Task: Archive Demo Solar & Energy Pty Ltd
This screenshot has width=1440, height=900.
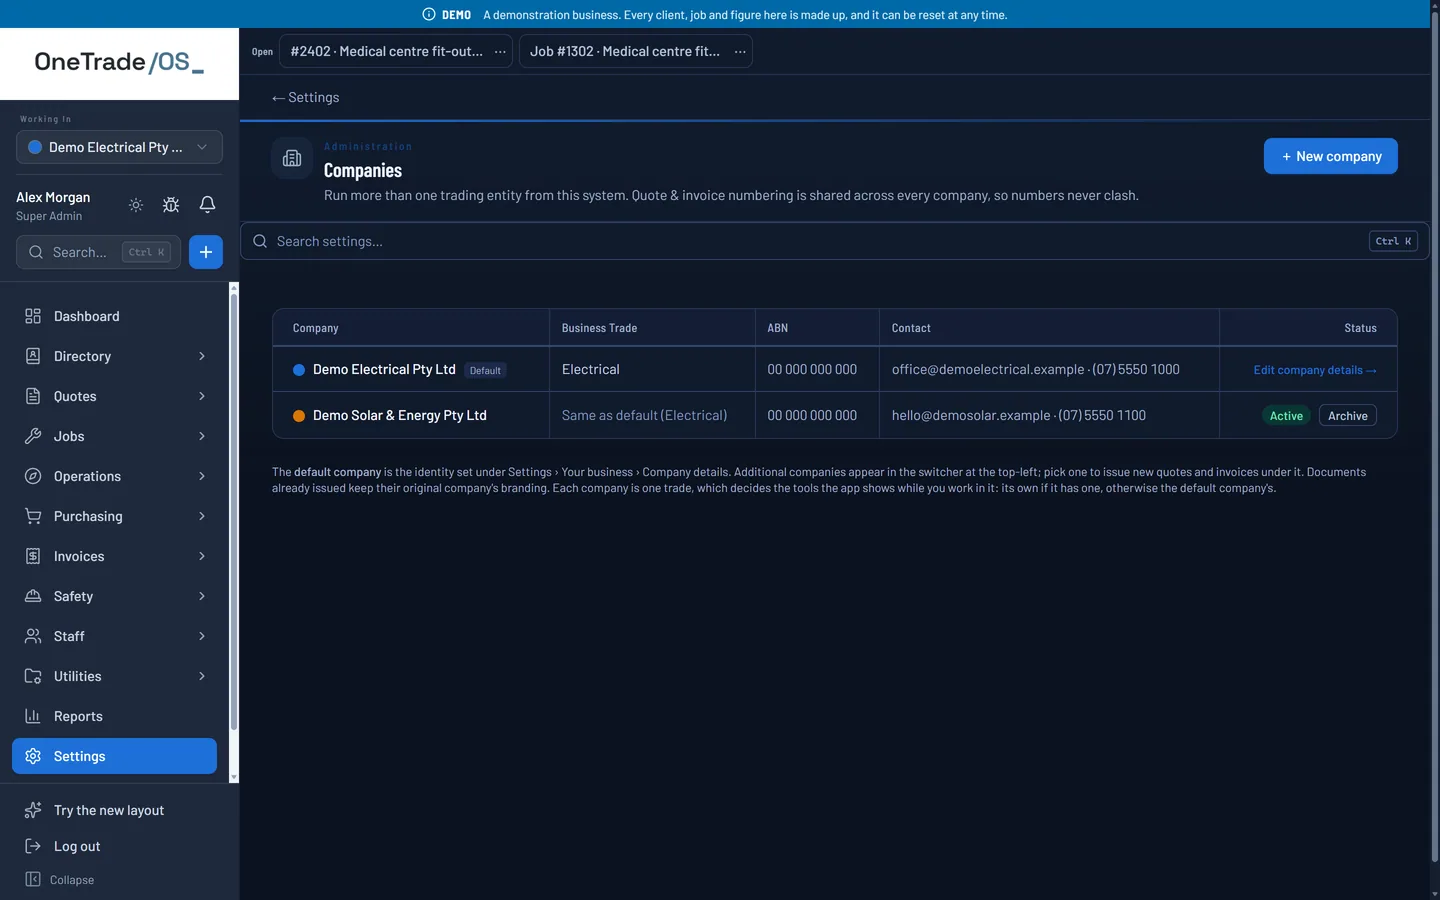Action: 1348,416
